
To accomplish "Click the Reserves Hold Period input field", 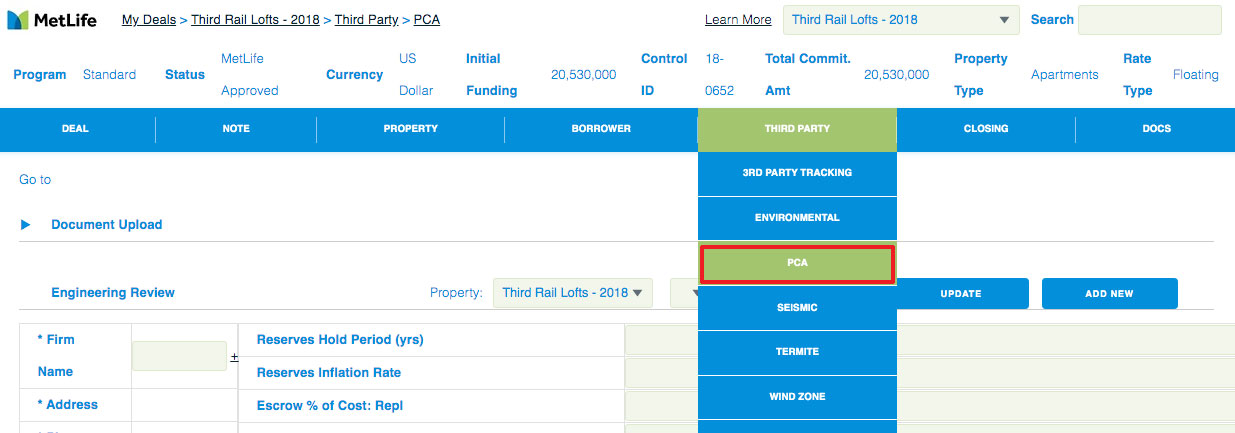I will 930,340.
